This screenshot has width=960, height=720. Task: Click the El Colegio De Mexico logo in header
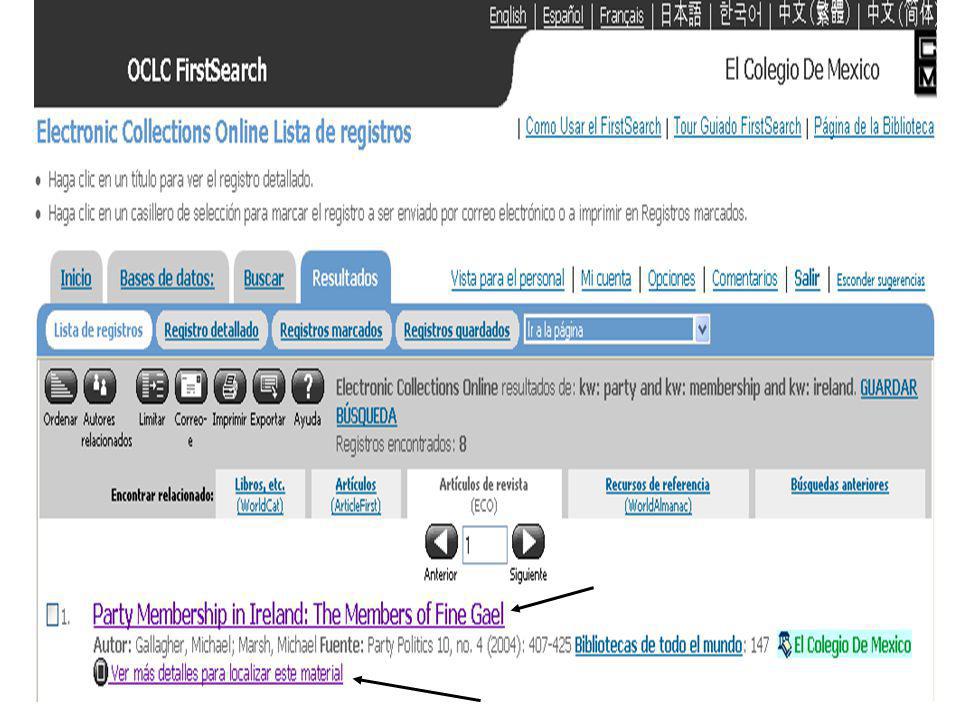click(802, 70)
